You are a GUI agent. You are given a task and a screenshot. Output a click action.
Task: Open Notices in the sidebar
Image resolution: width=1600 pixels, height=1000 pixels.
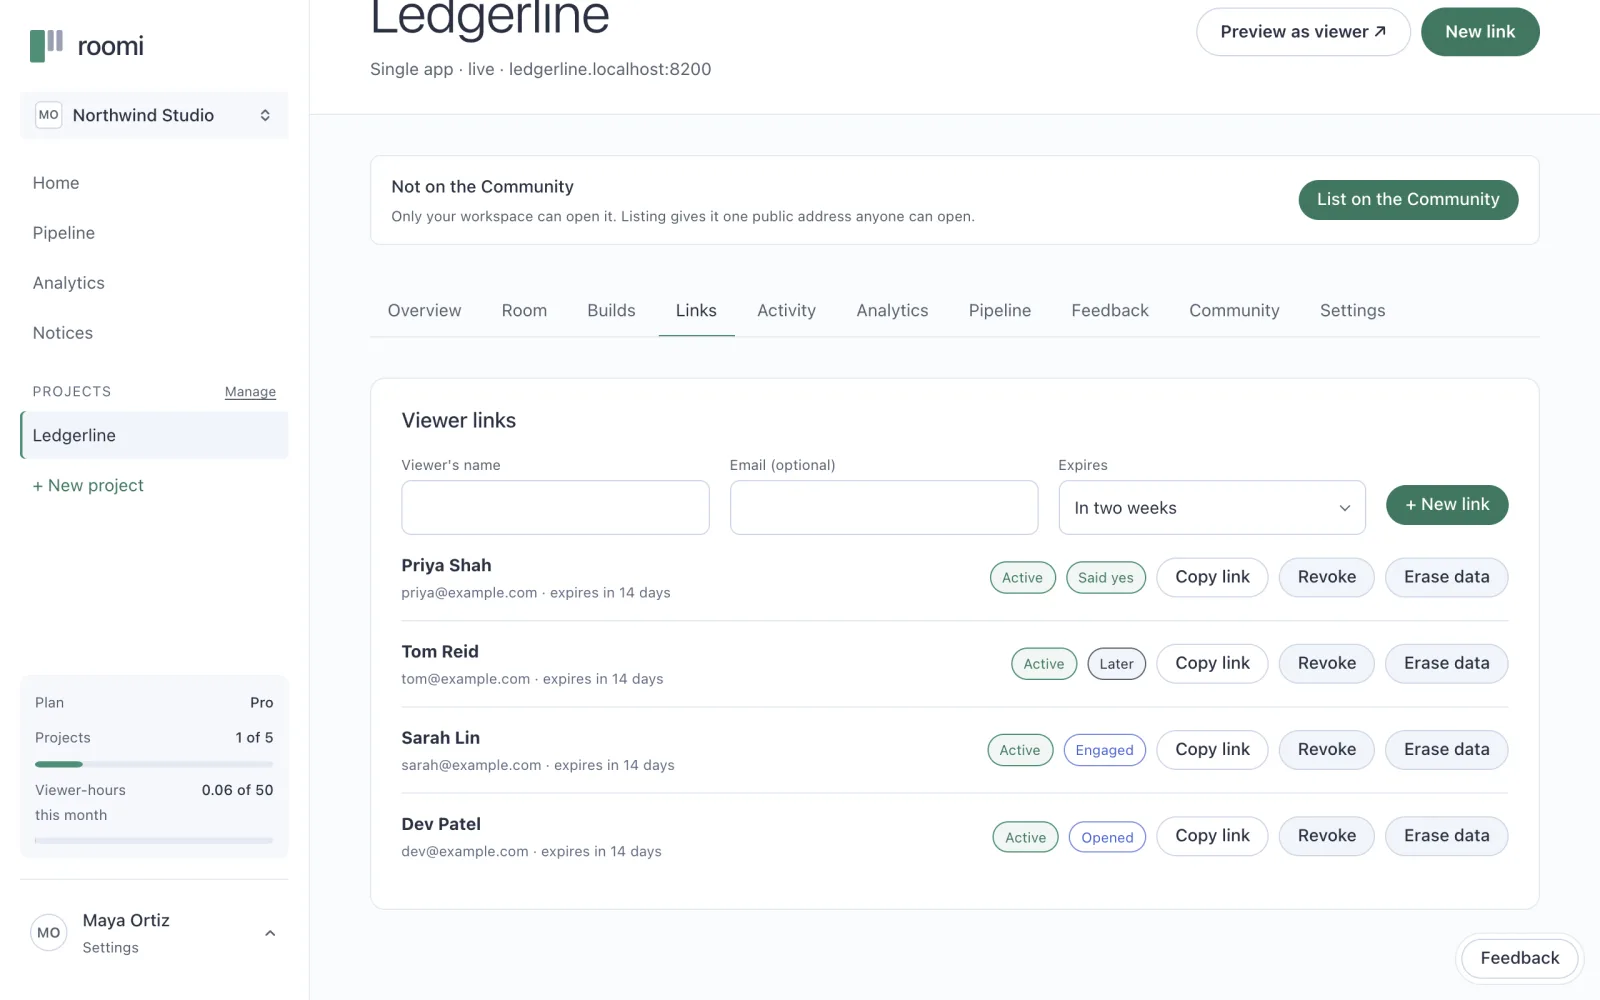(63, 333)
